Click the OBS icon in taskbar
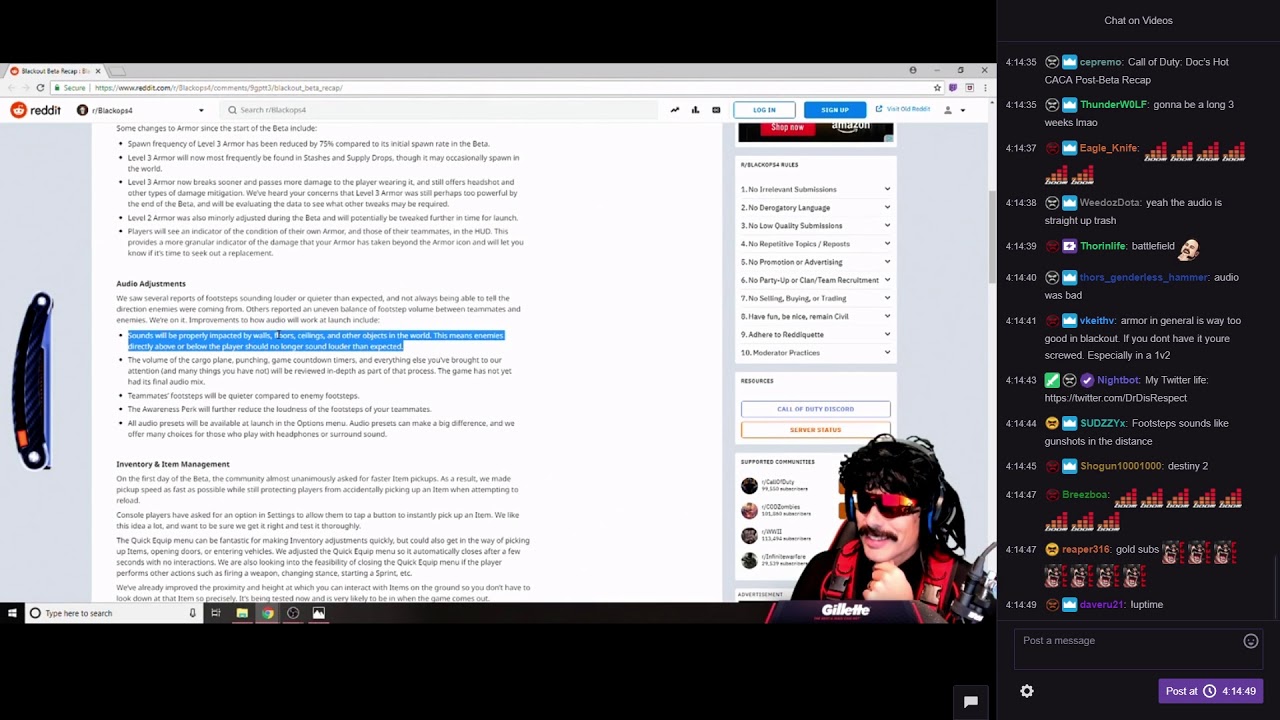 tap(293, 613)
